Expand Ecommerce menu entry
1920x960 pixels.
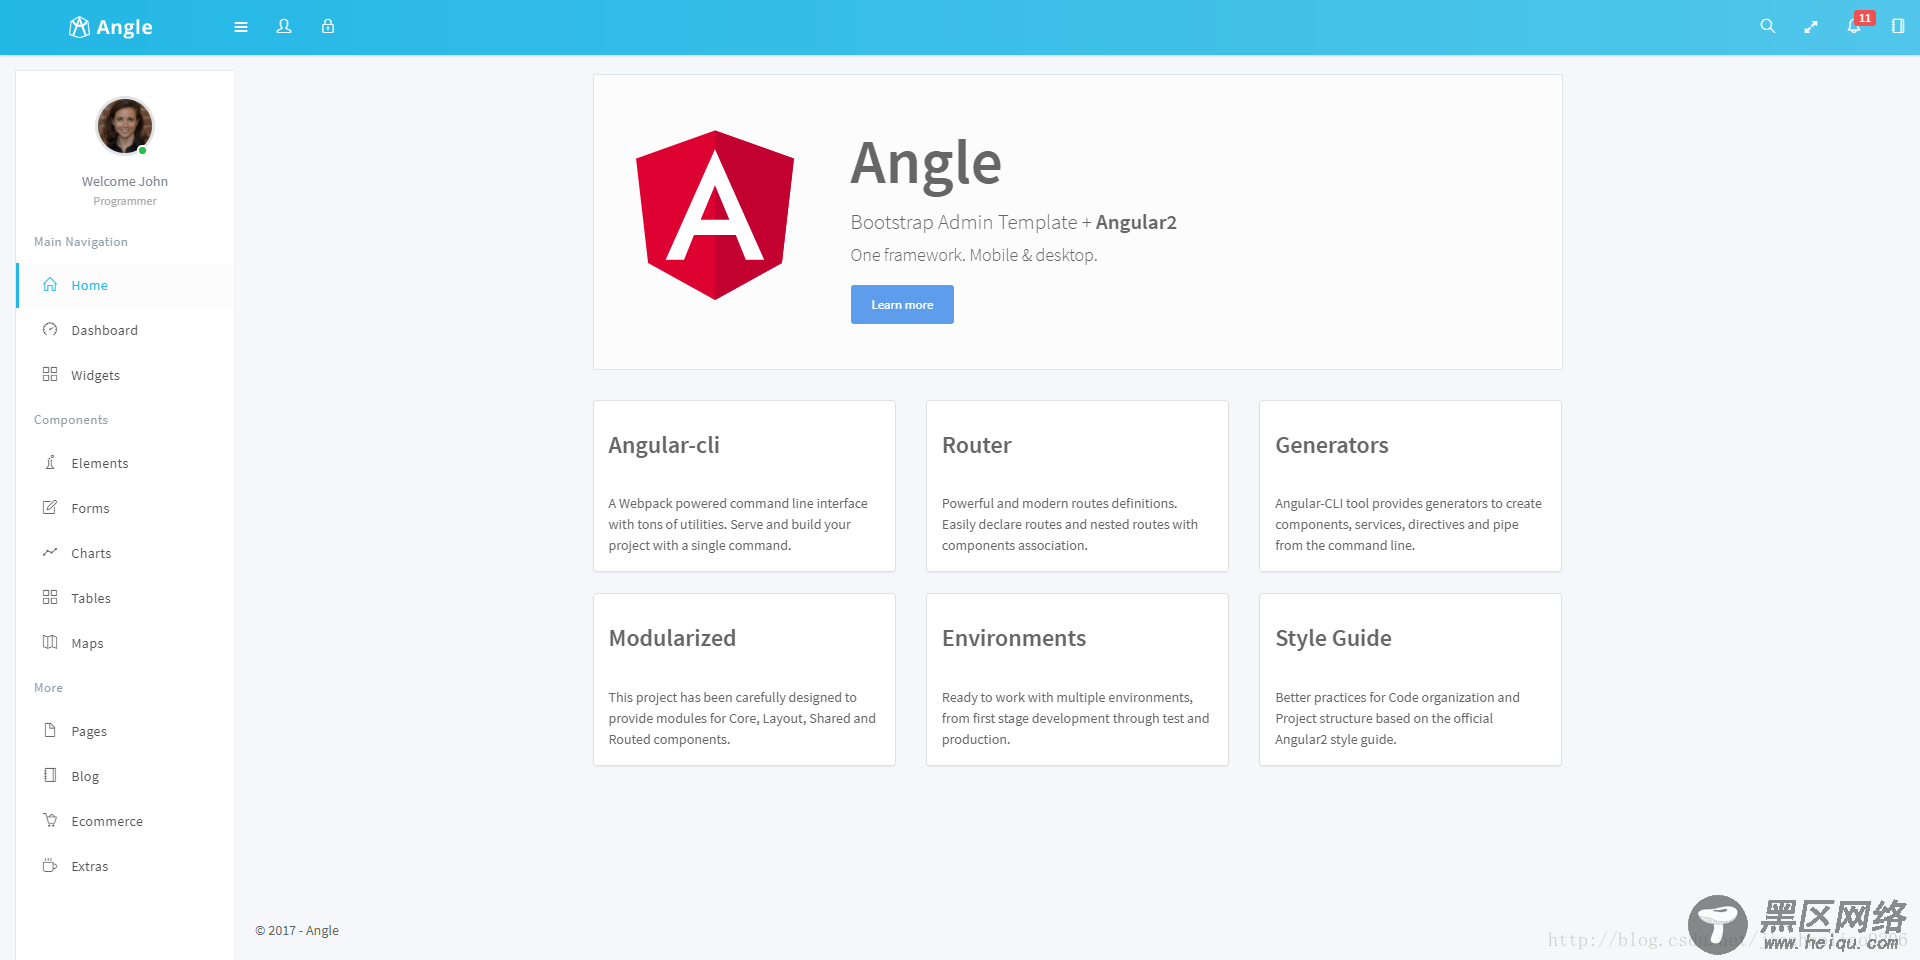point(125,821)
